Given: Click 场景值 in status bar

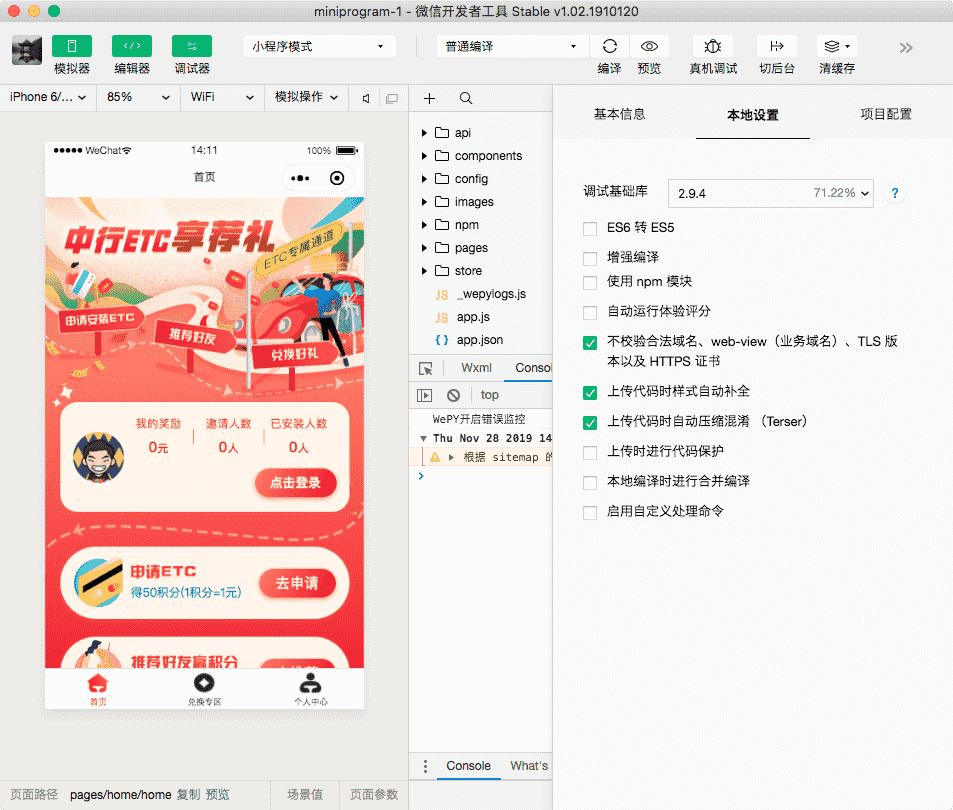Looking at the screenshot, I should click(x=304, y=795).
